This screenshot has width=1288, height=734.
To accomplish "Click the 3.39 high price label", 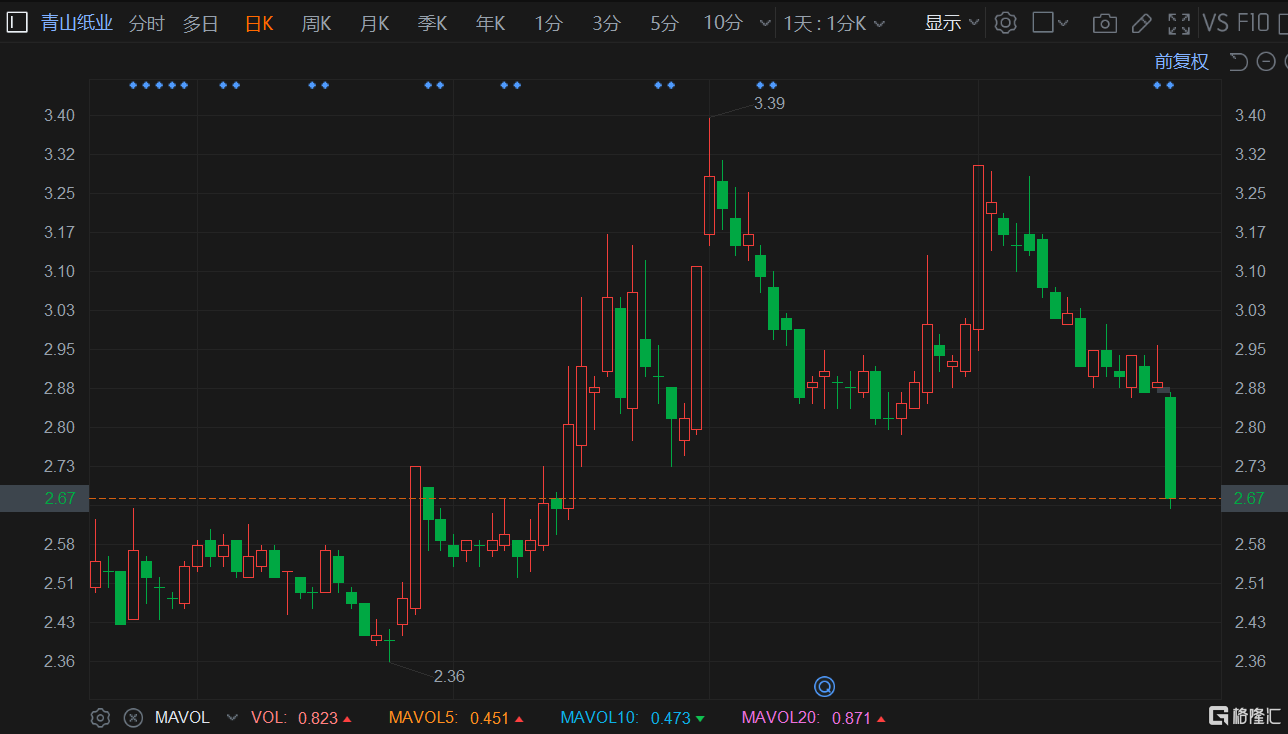I will (x=769, y=103).
